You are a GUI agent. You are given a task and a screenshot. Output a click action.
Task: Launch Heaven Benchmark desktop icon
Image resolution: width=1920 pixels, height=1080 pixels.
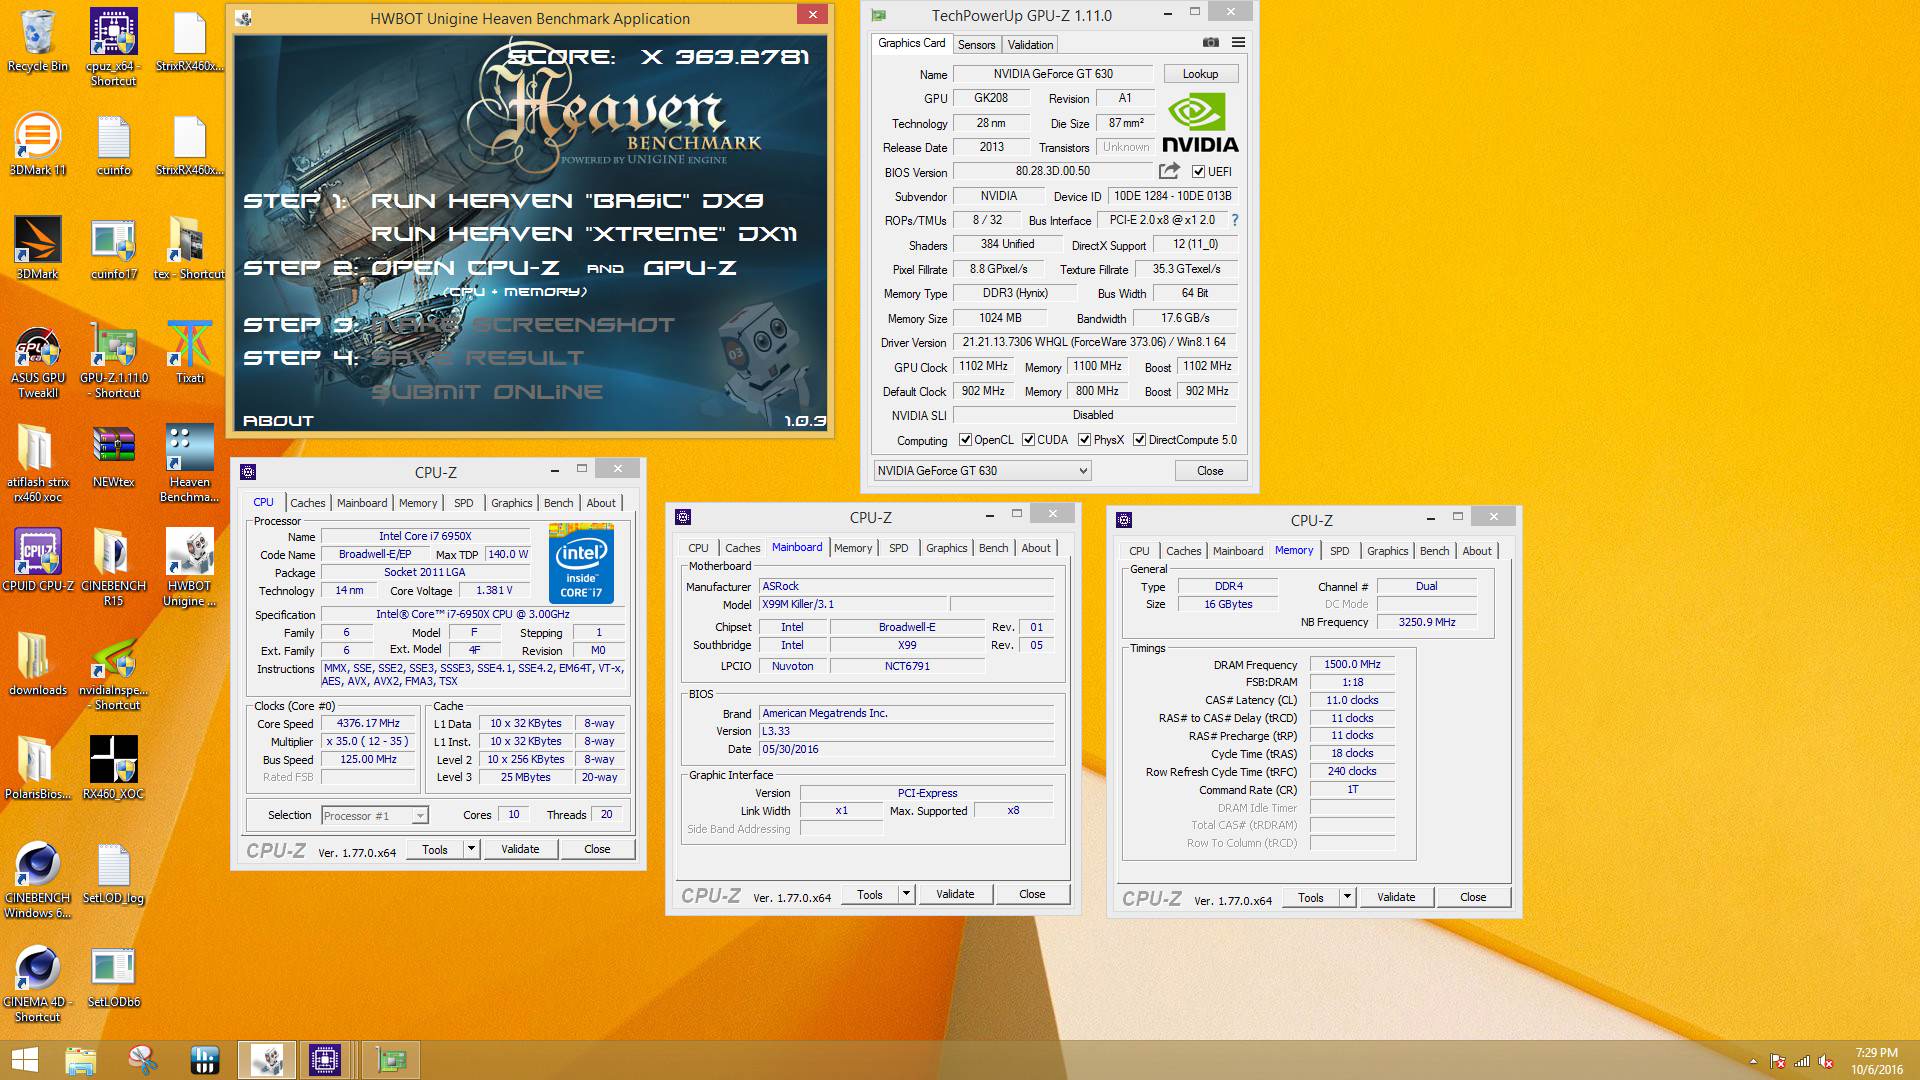pyautogui.click(x=189, y=463)
